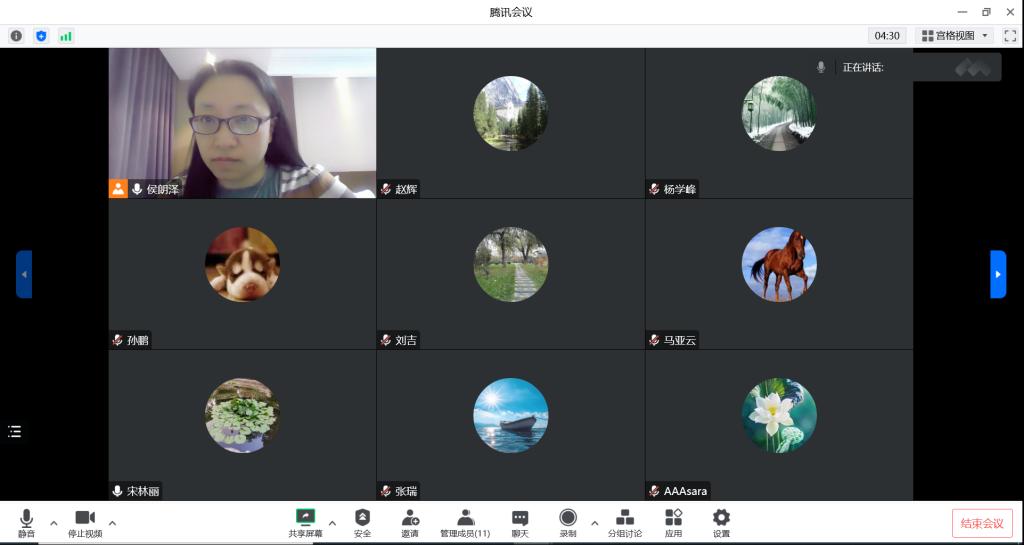Image resolution: width=1024 pixels, height=545 pixels.
Task: Select 马亚云's horse avatar tile
Action: pyautogui.click(x=779, y=264)
